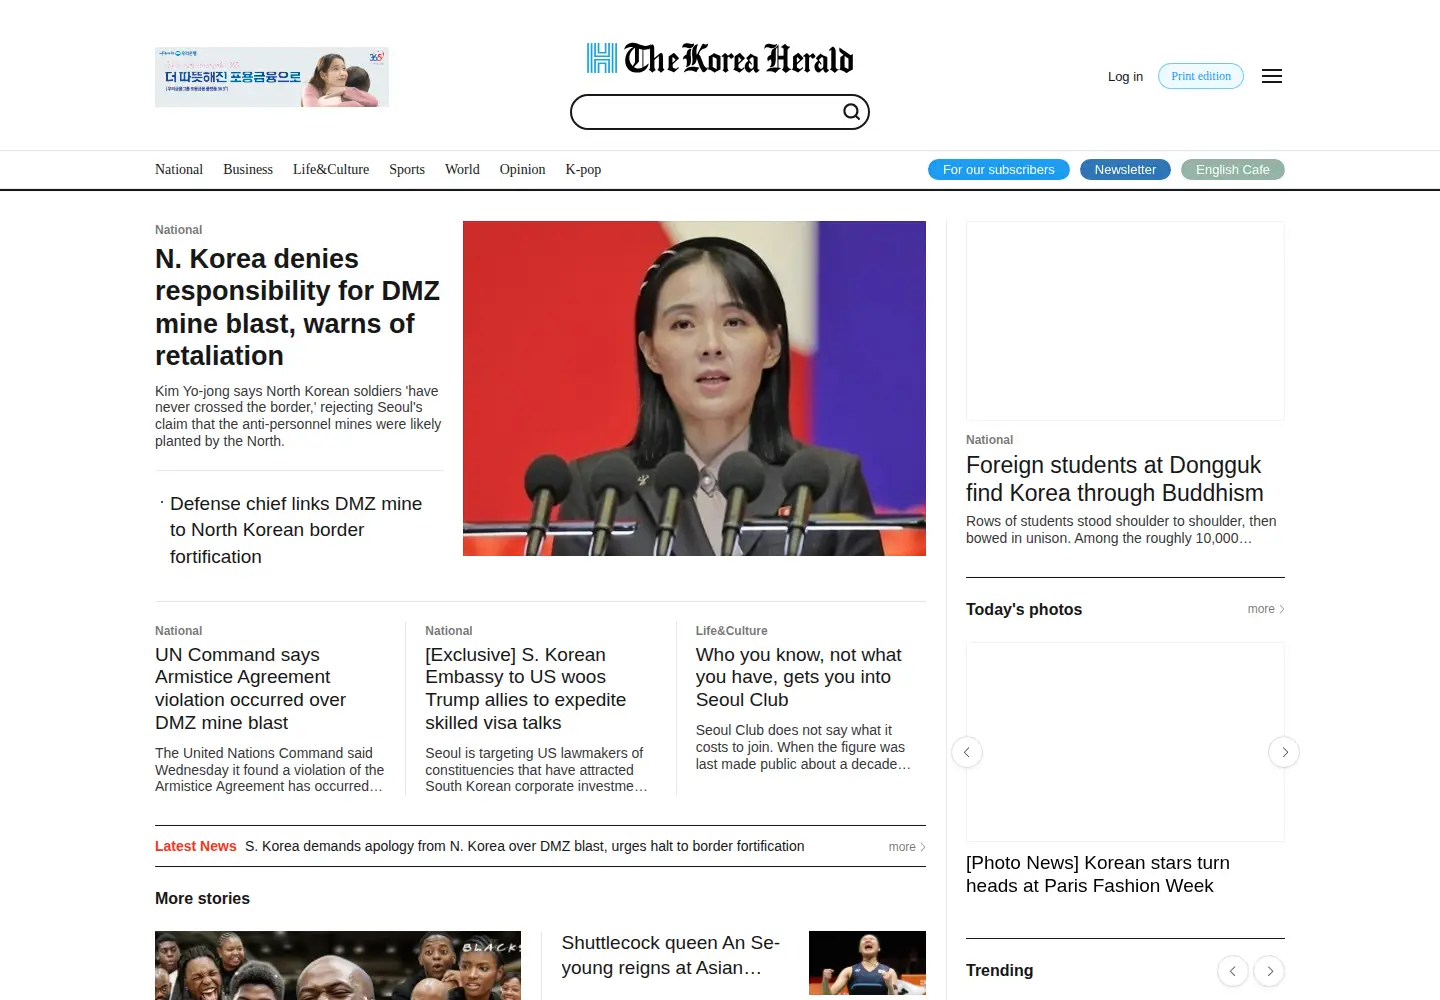This screenshot has height=1000, width=1440.
Task: Open Foreign students at Dongguk article
Action: point(1115,479)
